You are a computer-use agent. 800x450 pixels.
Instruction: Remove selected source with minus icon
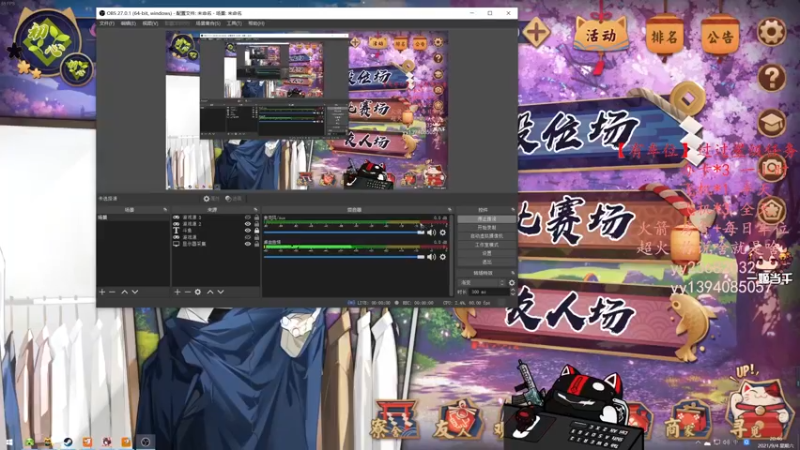pos(187,292)
